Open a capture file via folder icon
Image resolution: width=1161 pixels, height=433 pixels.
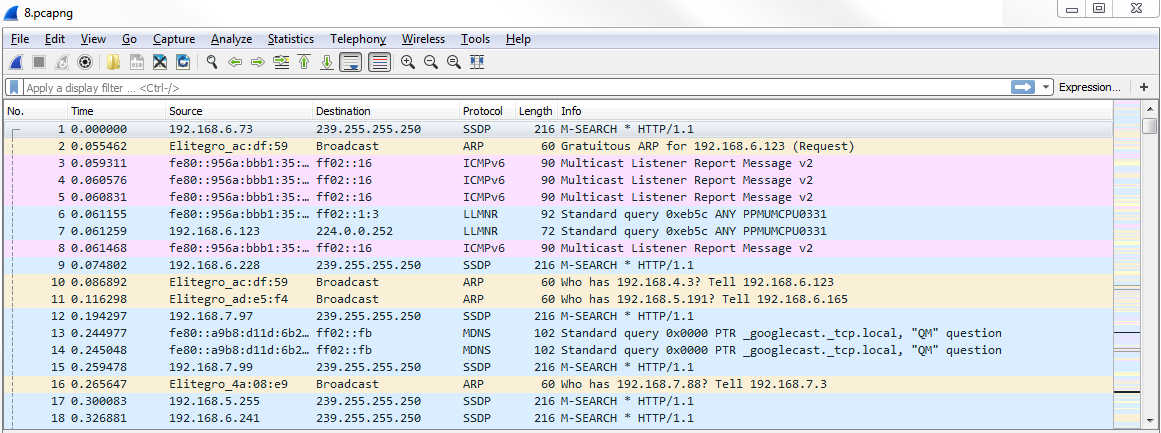coord(113,62)
